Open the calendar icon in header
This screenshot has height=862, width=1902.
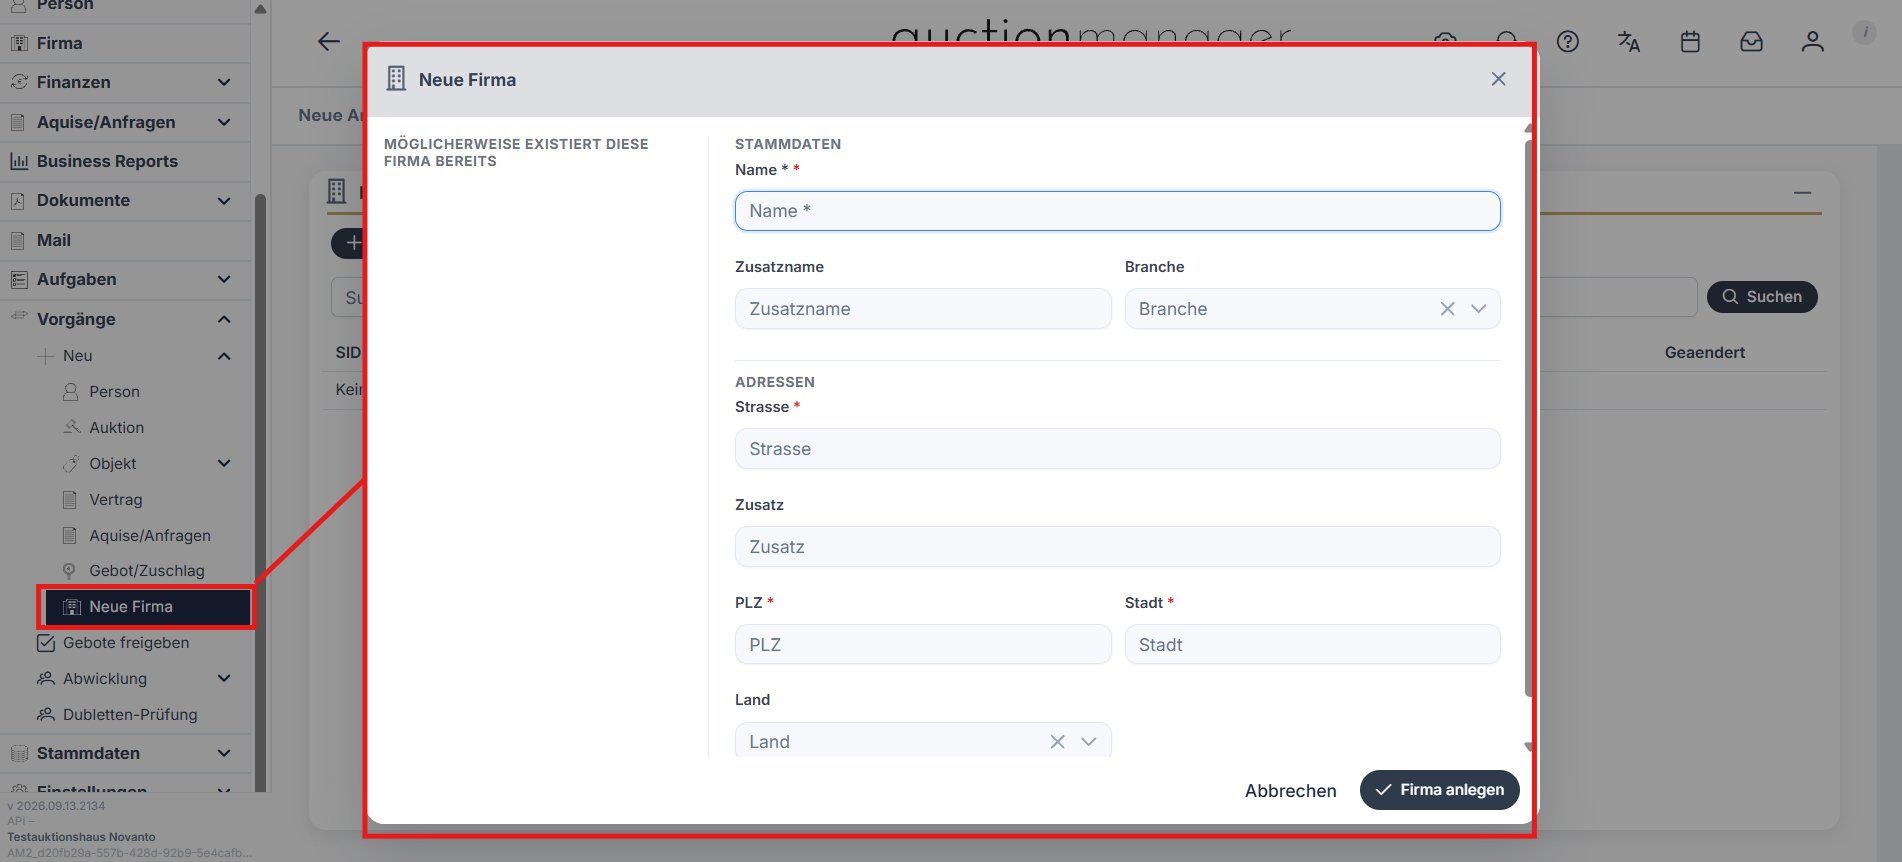(1690, 42)
